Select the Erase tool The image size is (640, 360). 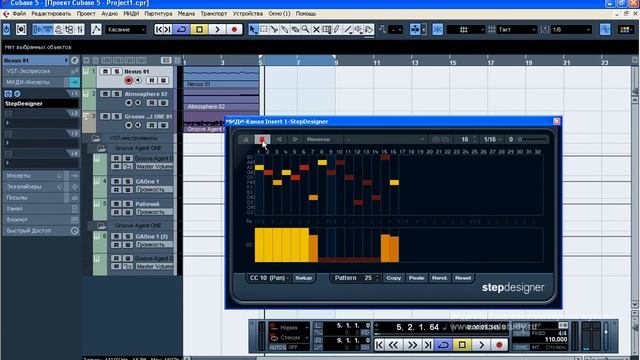click(295, 29)
